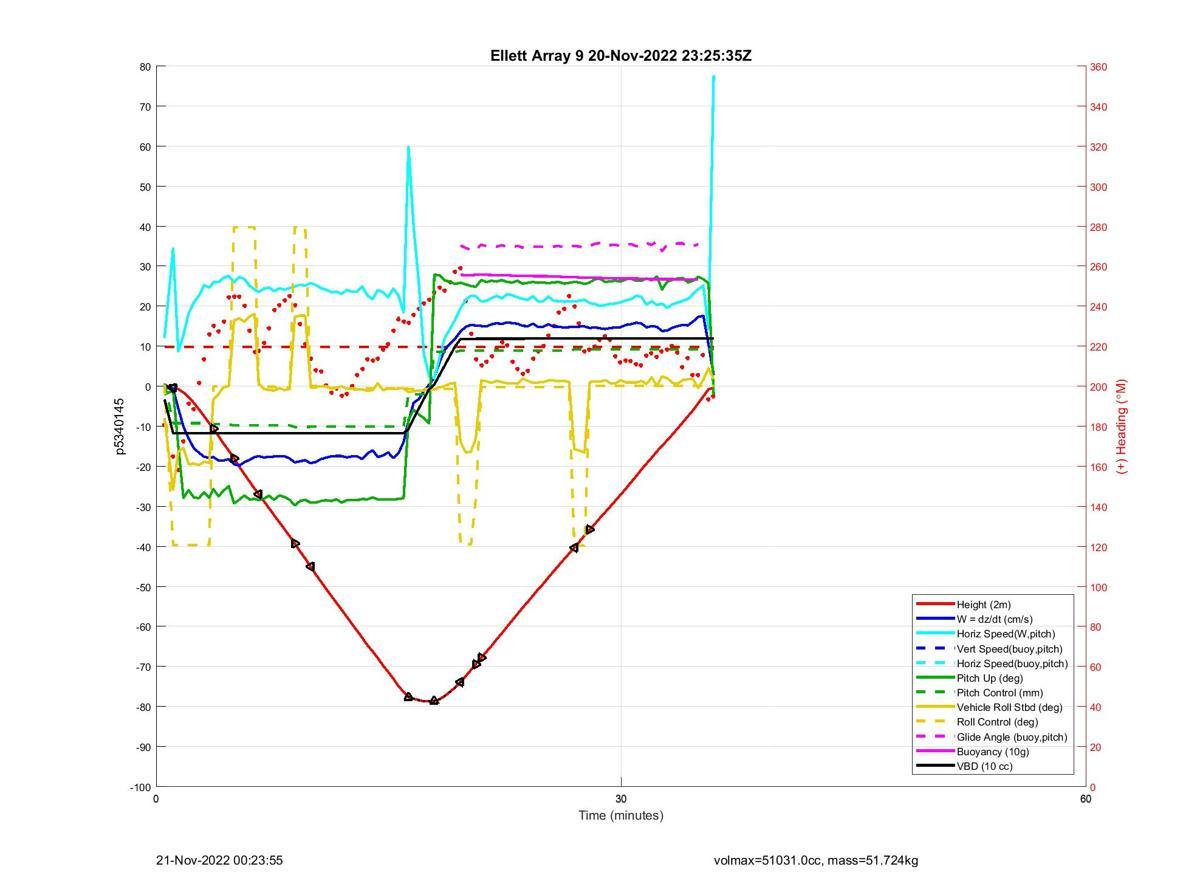Click legend label "Glide Angle (buoy,pitch)"
This screenshot has height=885, width=1200.
pos(1011,737)
